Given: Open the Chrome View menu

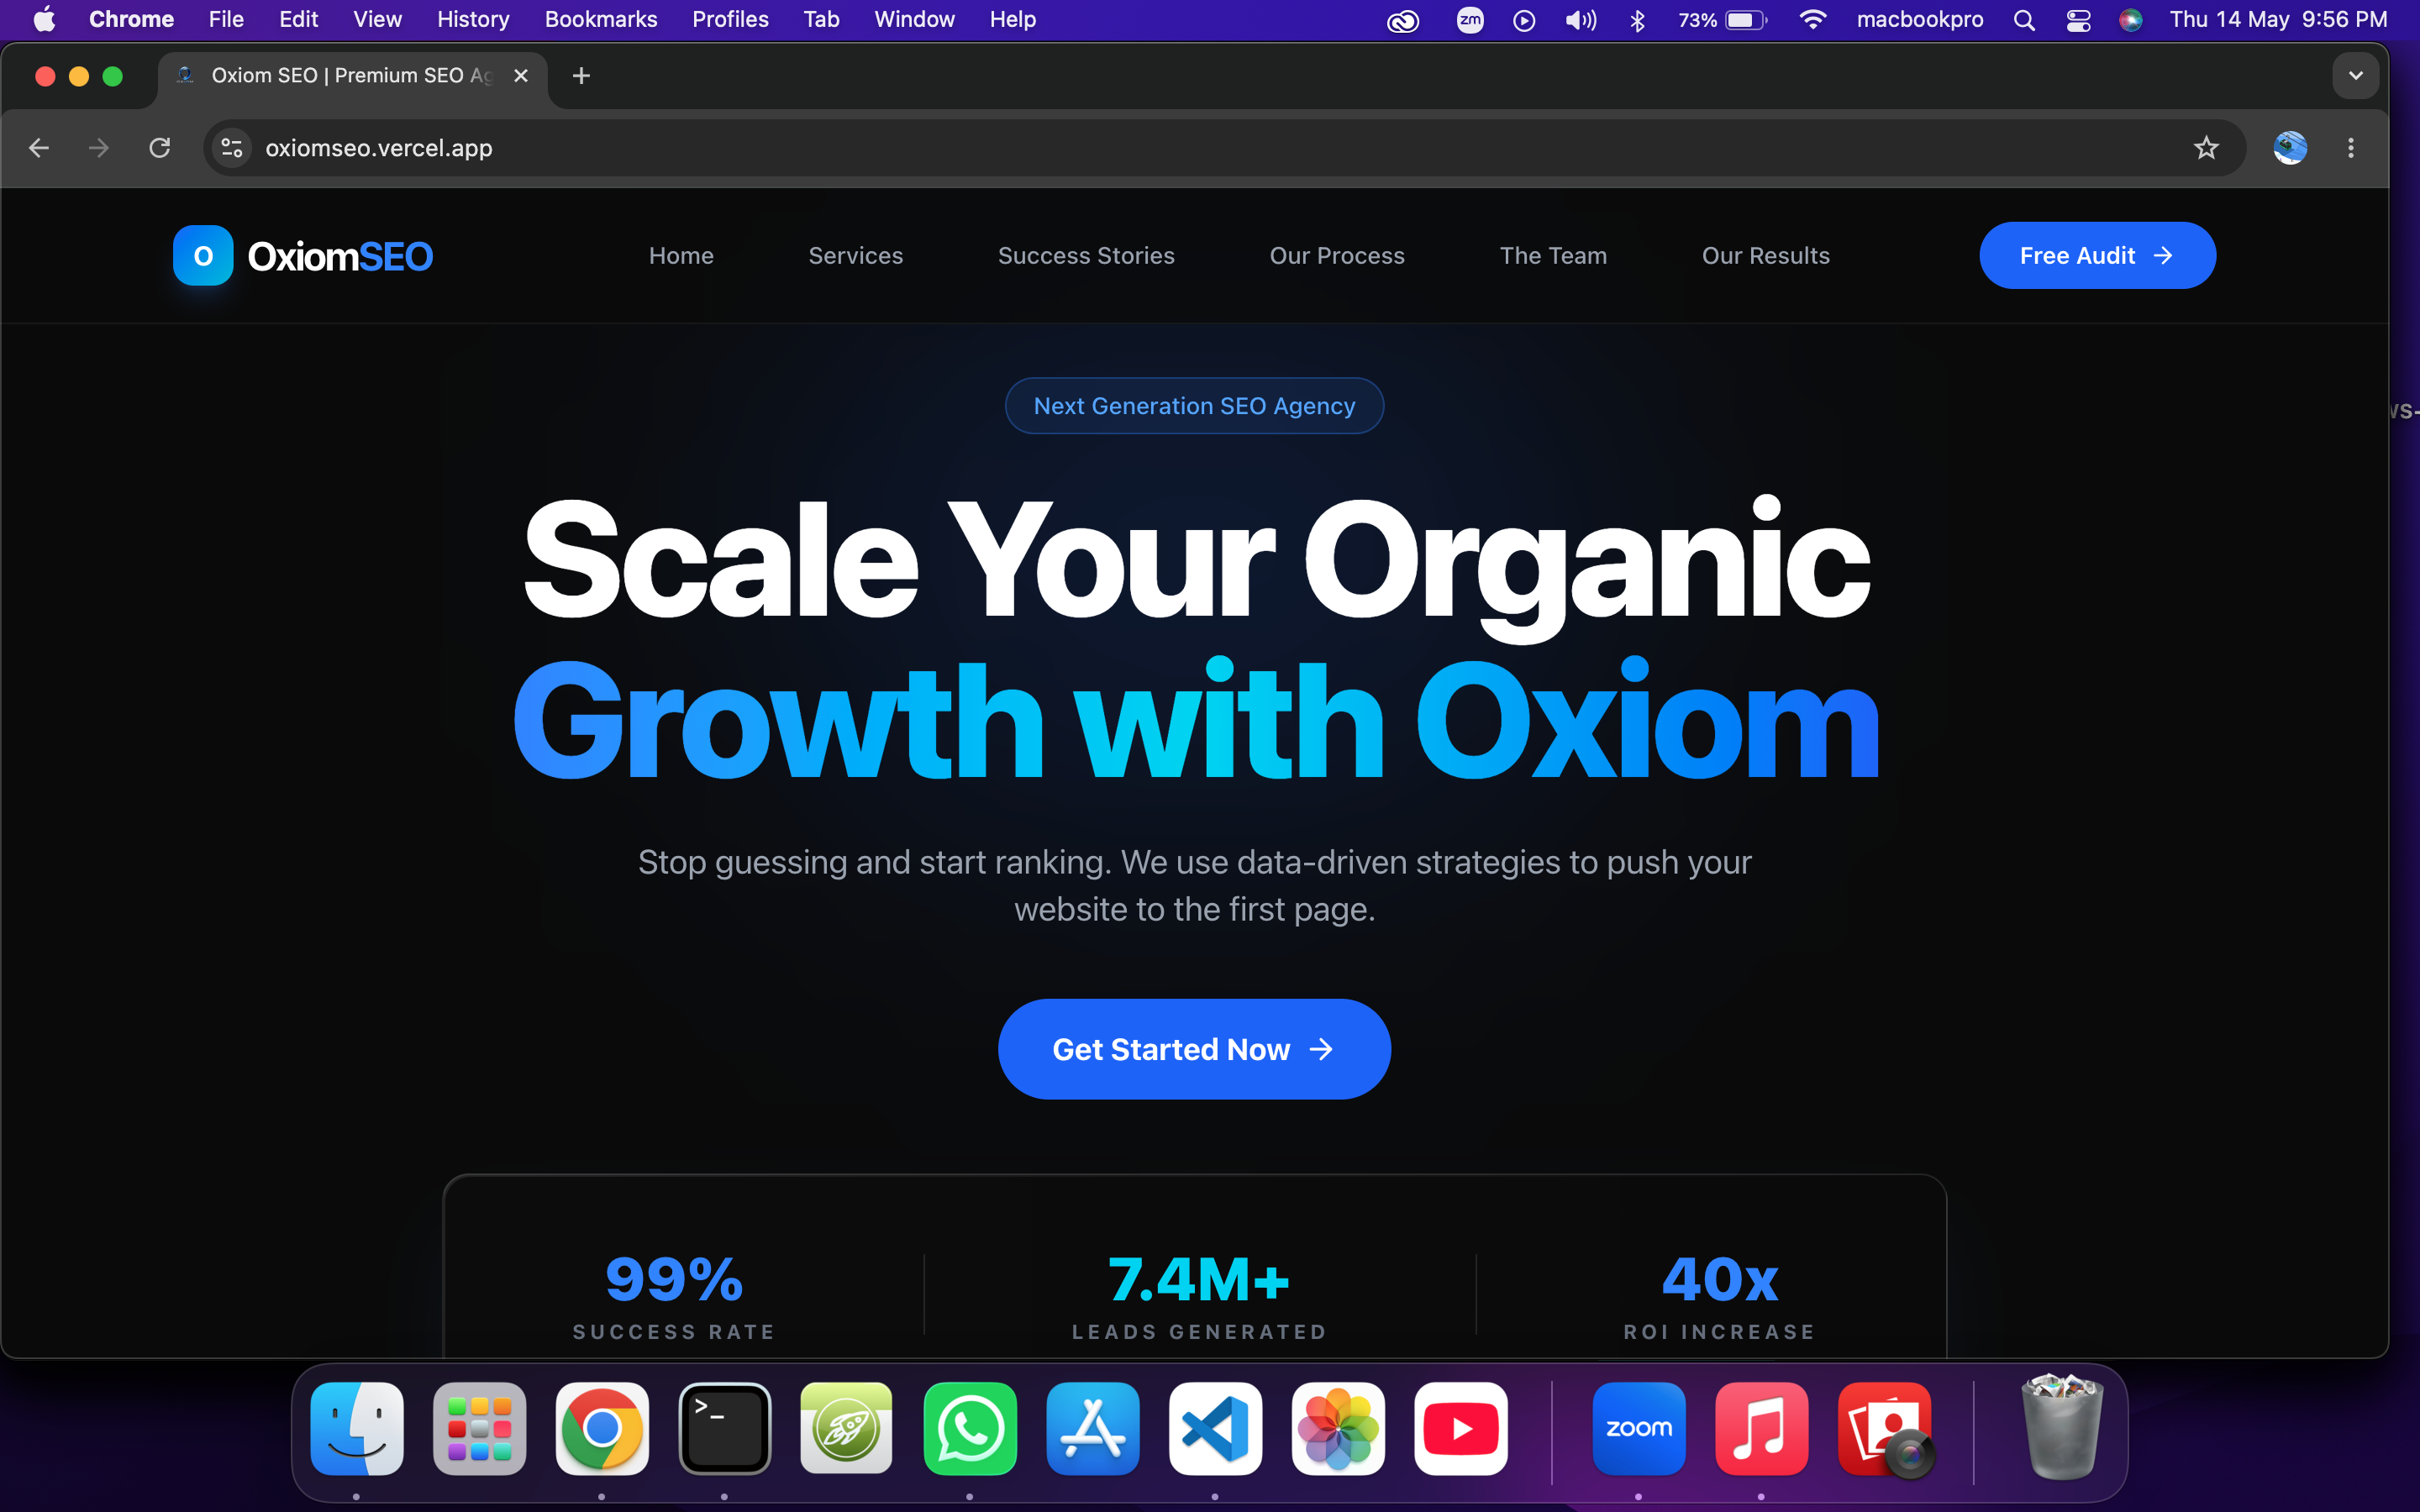Looking at the screenshot, I should click(377, 20).
